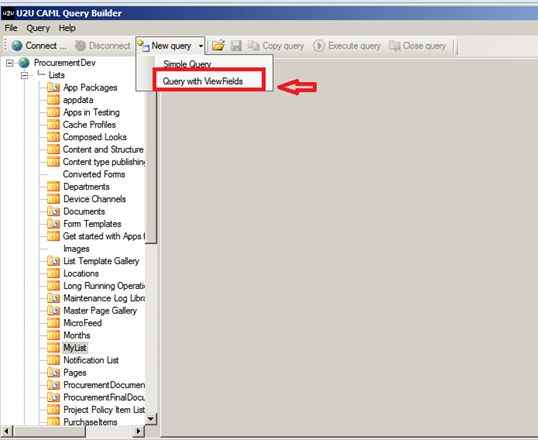Screen dimensions: 538x440
Task: Select the MyList tree item
Action: (x=75, y=348)
